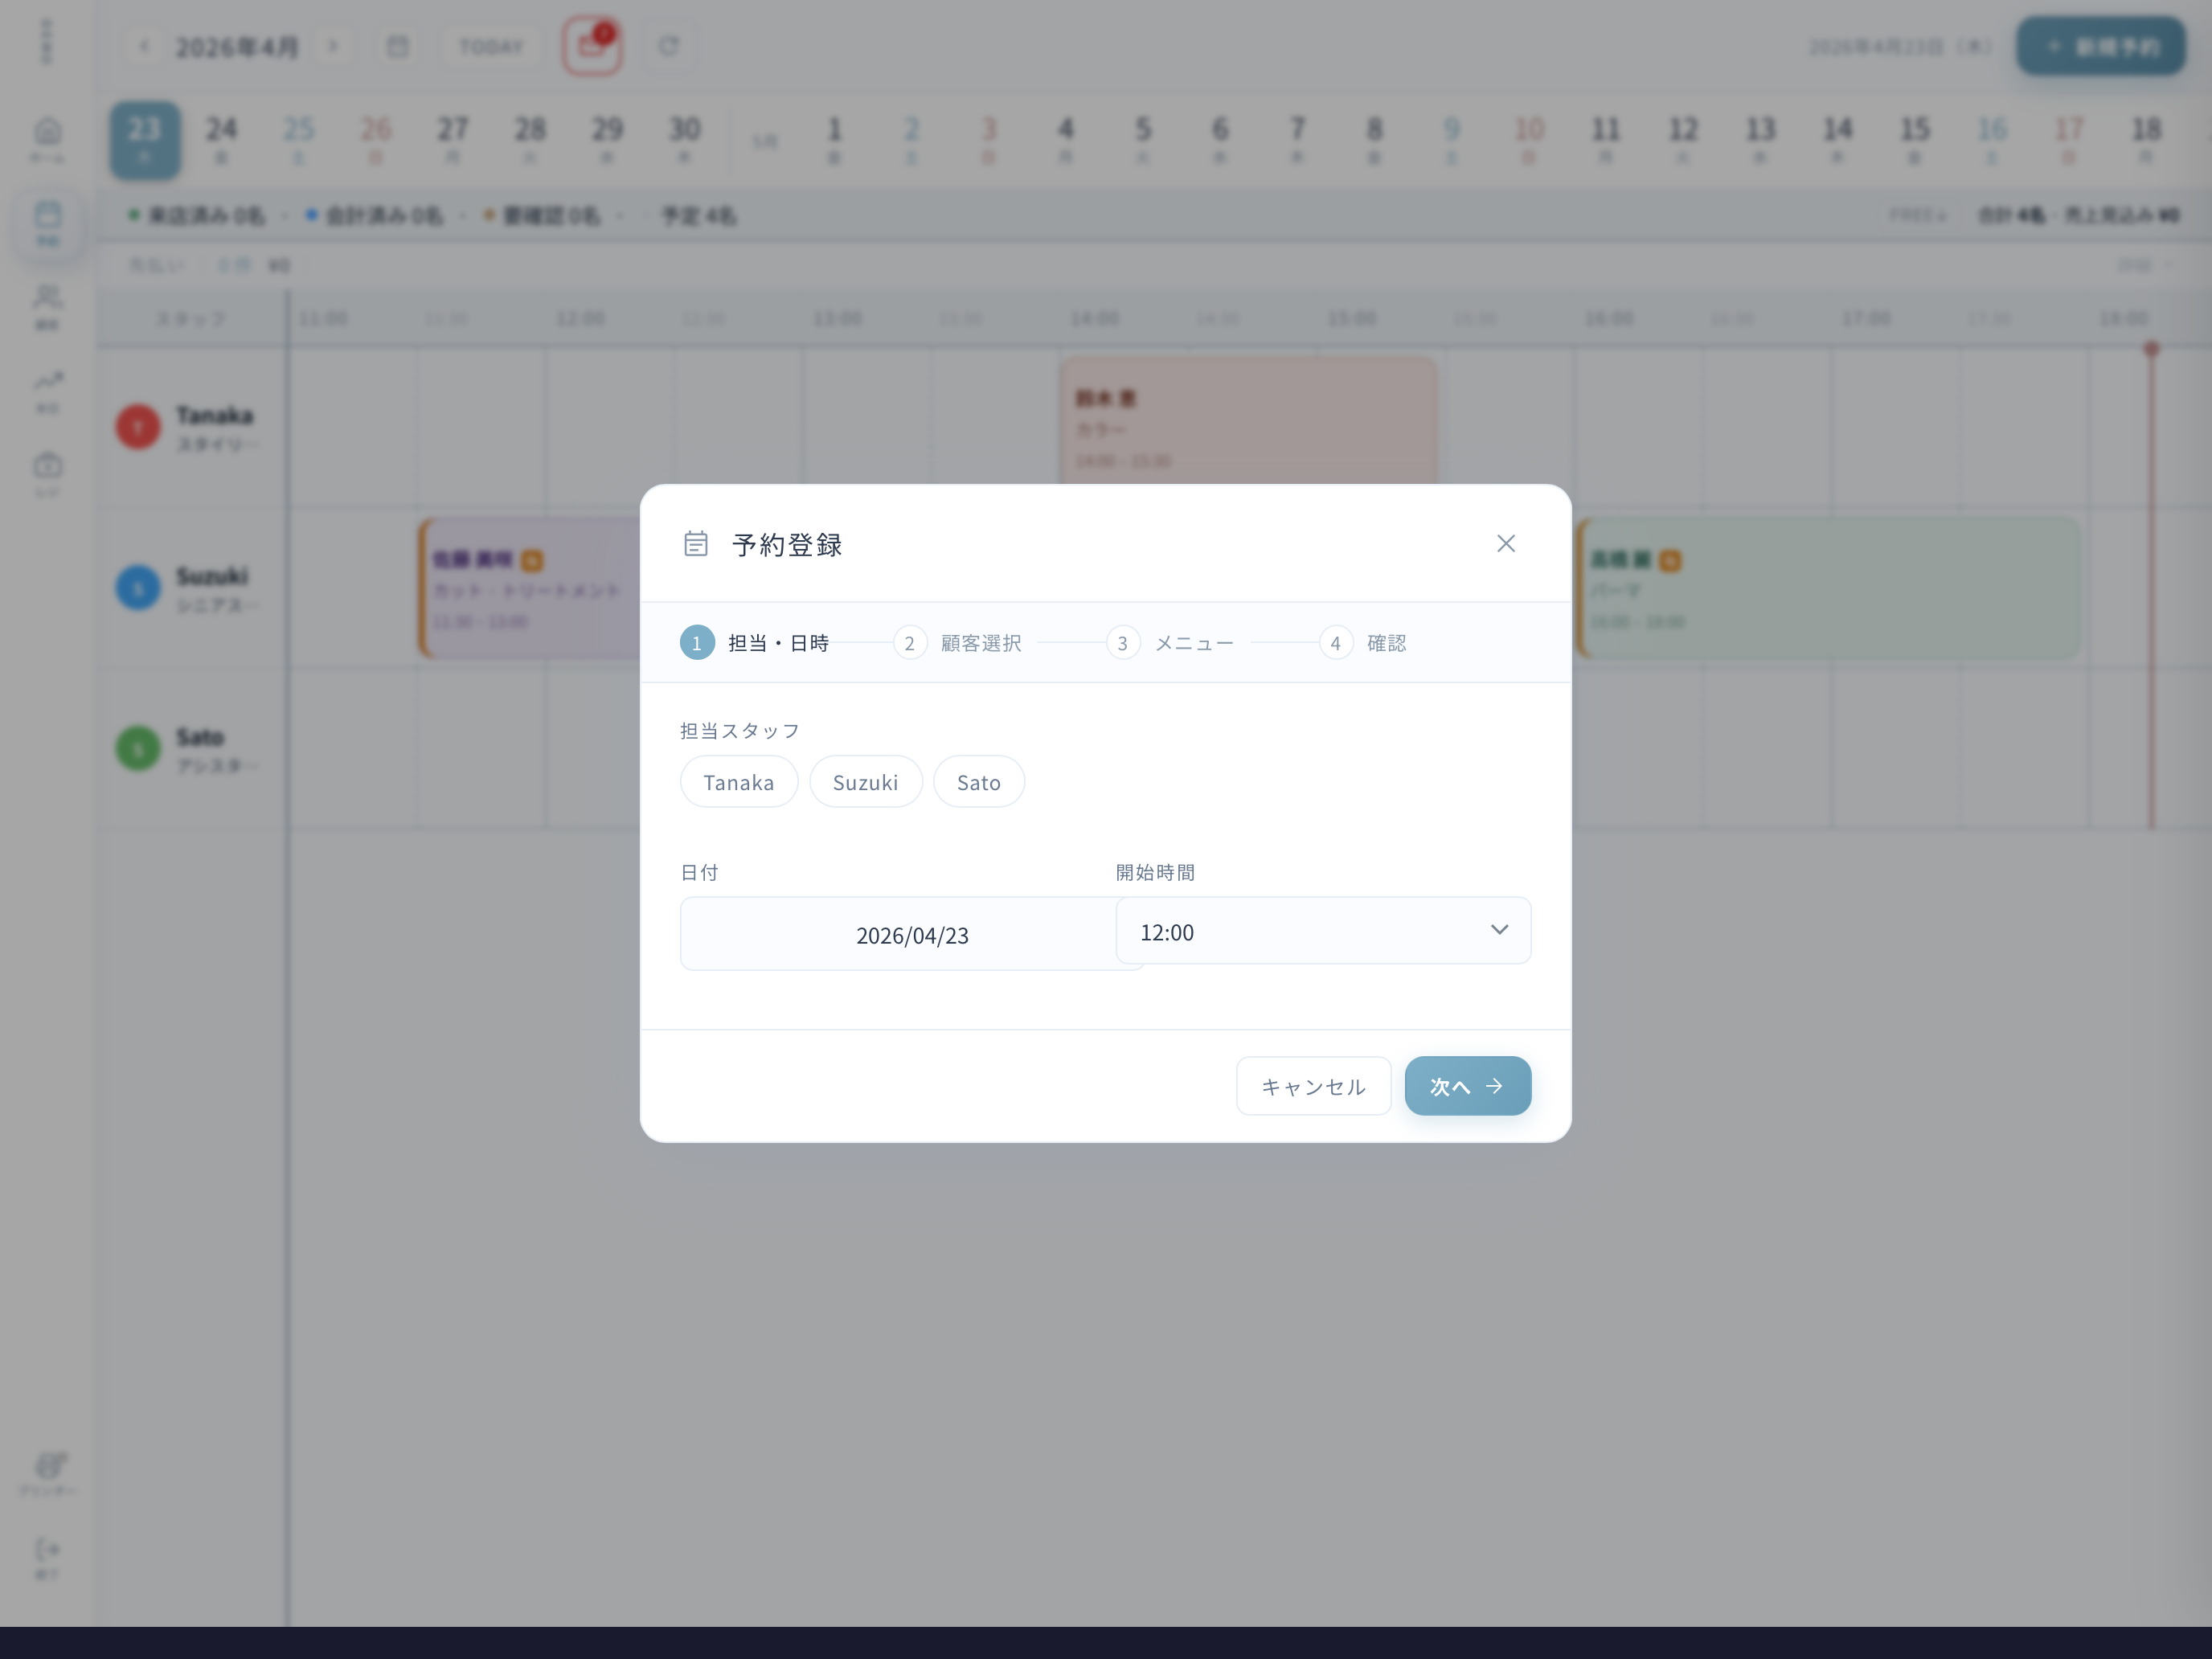Select date 24 in the date strip
This screenshot has height=1659, width=2212.
coord(222,140)
